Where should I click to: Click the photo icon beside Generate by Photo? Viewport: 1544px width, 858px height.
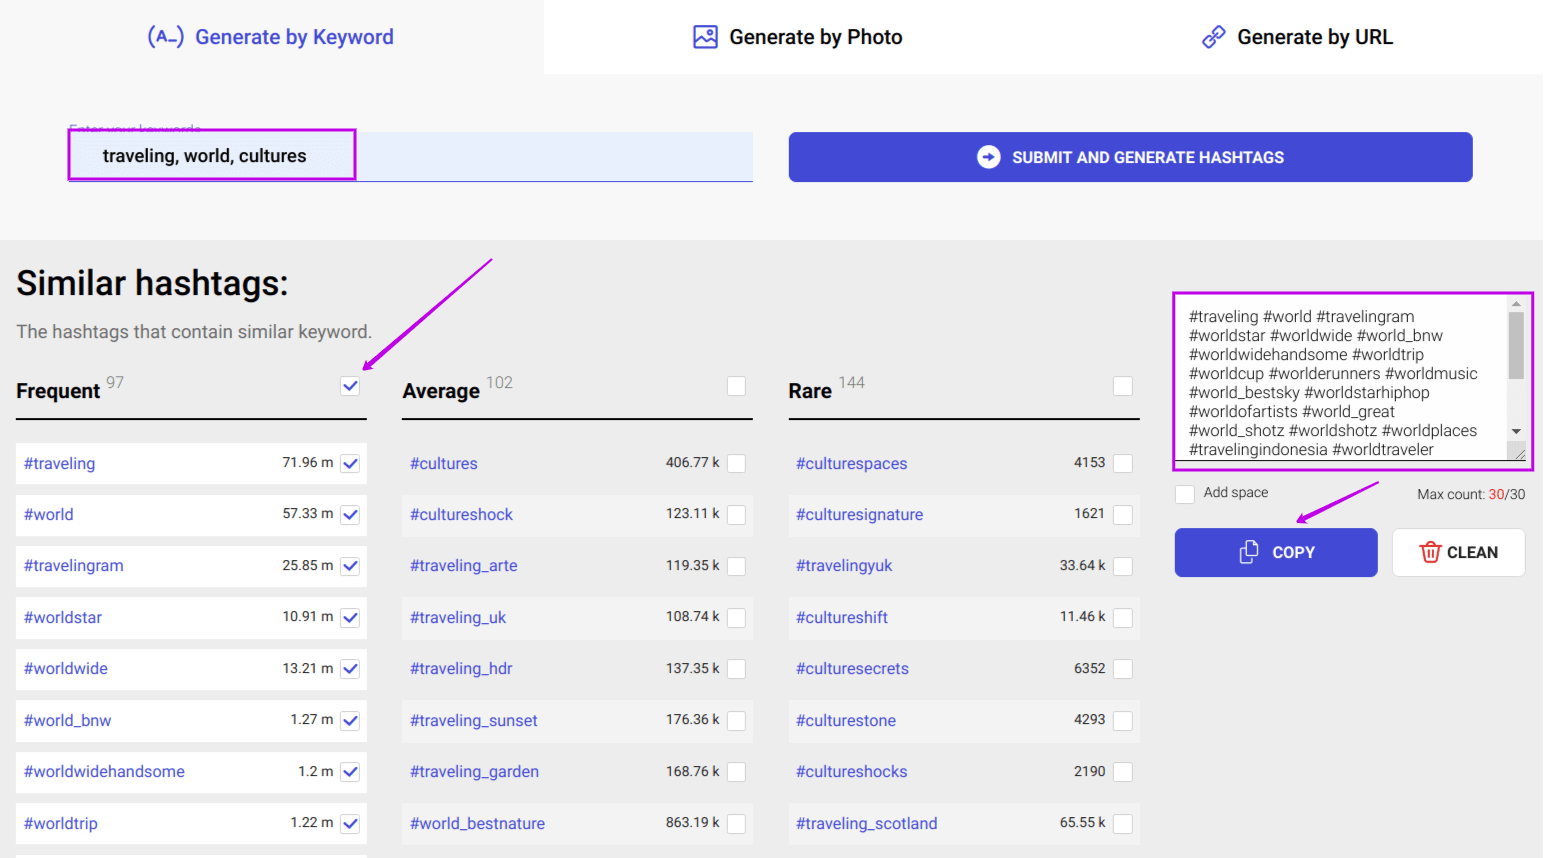tap(704, 36)
